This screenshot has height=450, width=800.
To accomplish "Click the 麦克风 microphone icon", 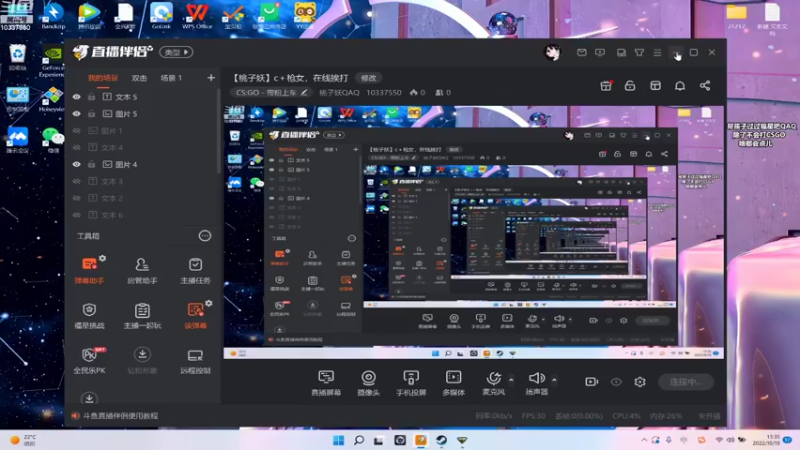I will click(493, 379).
